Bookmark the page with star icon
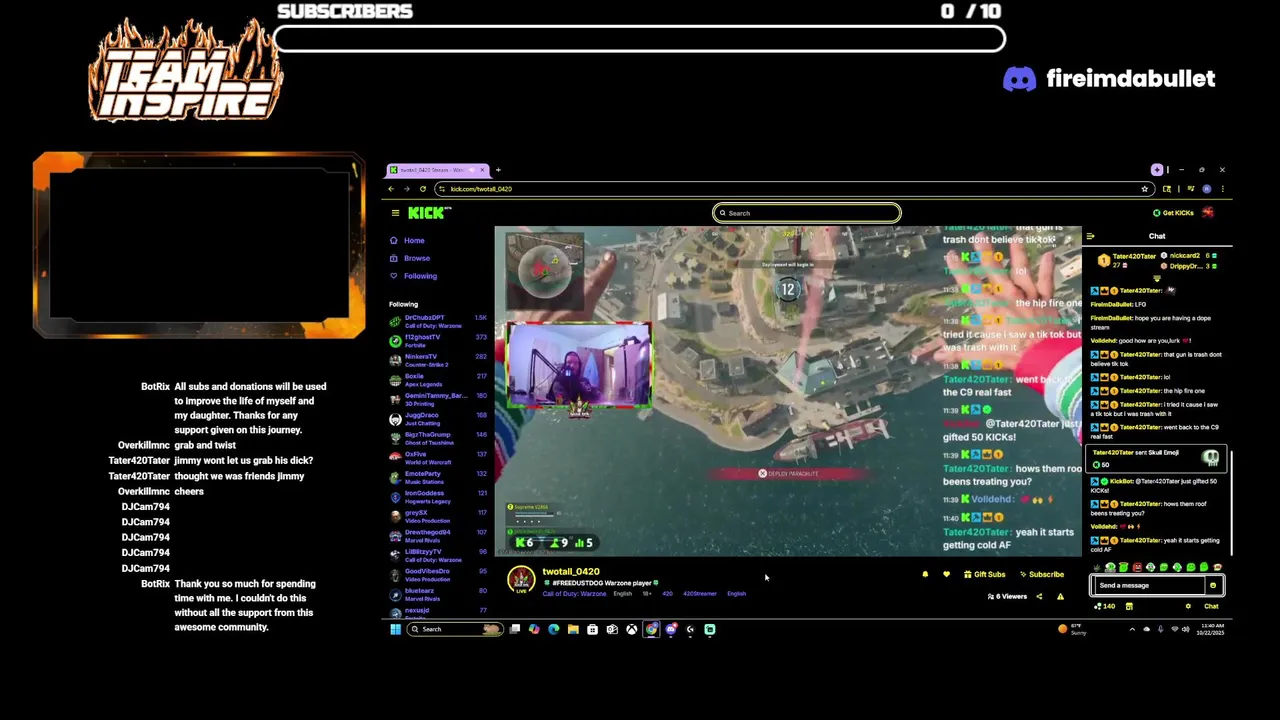Viewport: 1280px width, 720px height. click(x=1144, y=189)
